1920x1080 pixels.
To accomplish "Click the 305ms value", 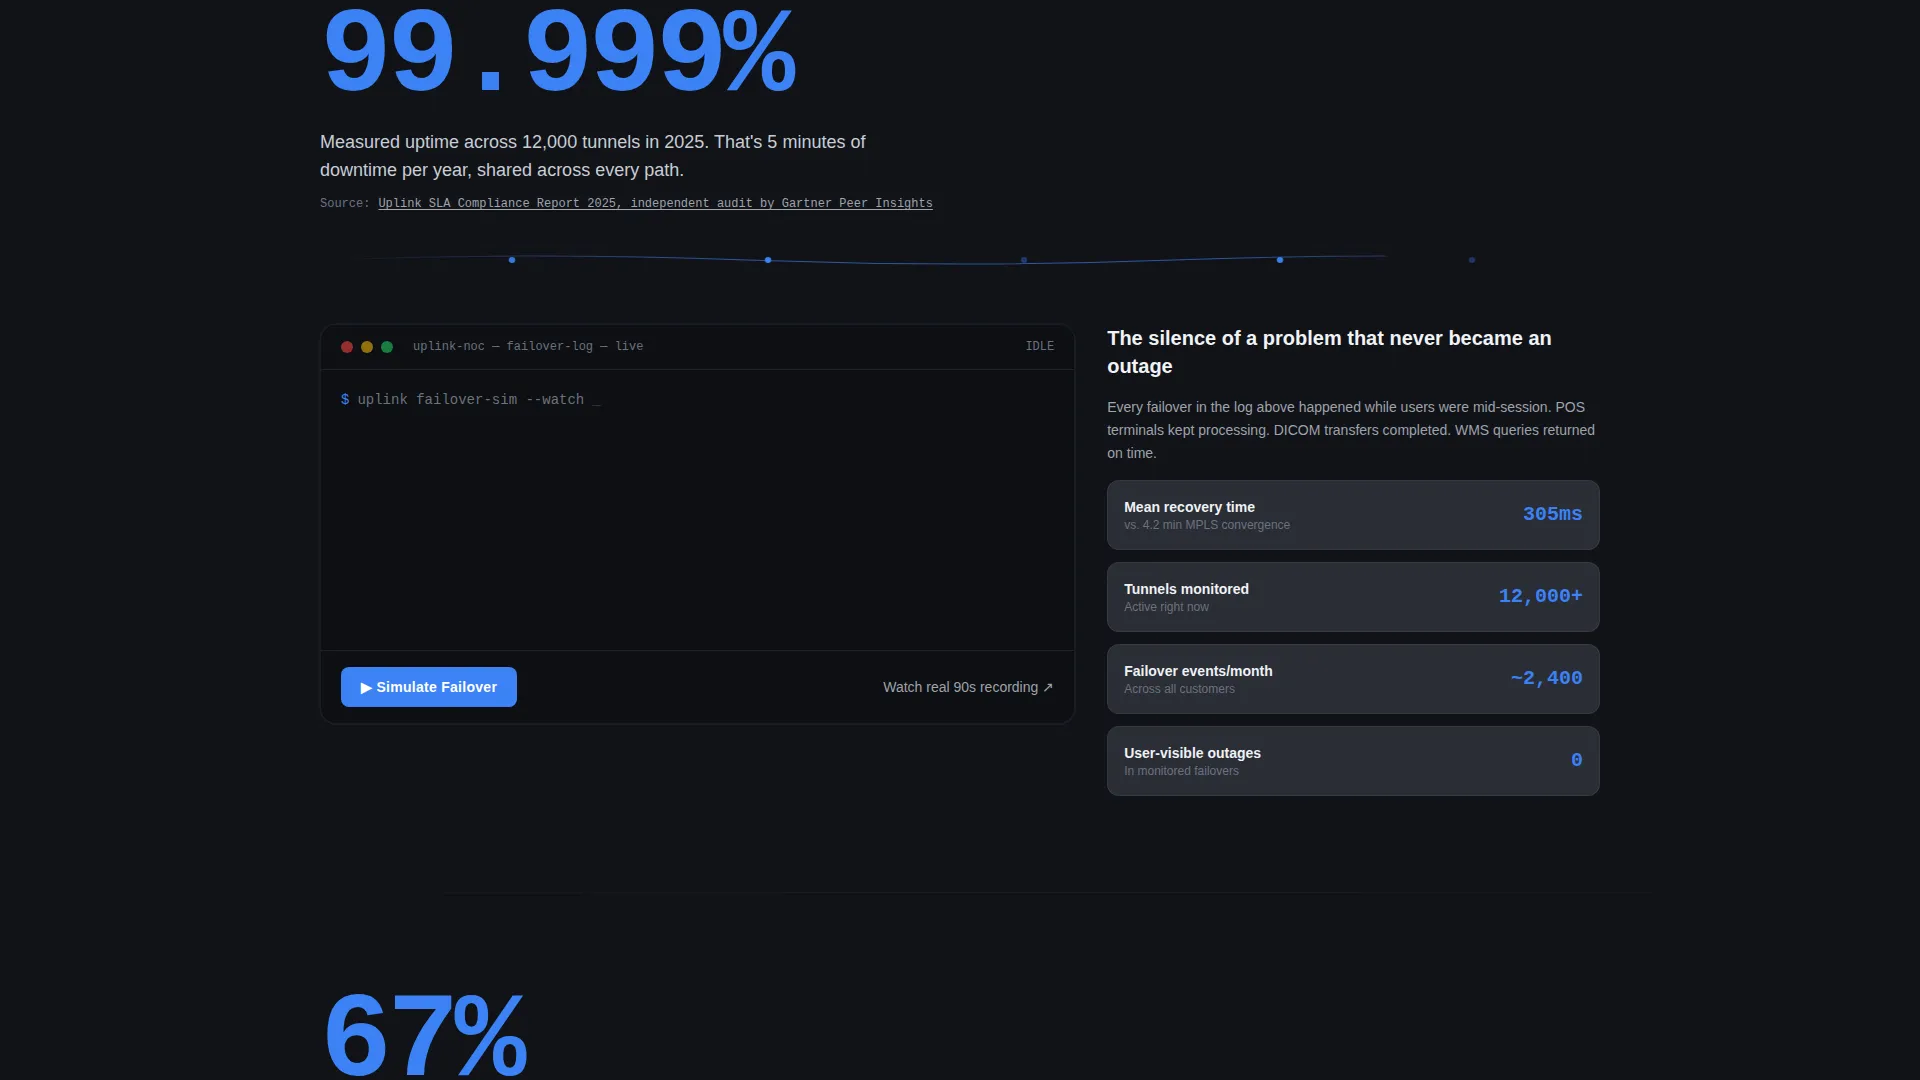I will click(x=1552, y=514).
